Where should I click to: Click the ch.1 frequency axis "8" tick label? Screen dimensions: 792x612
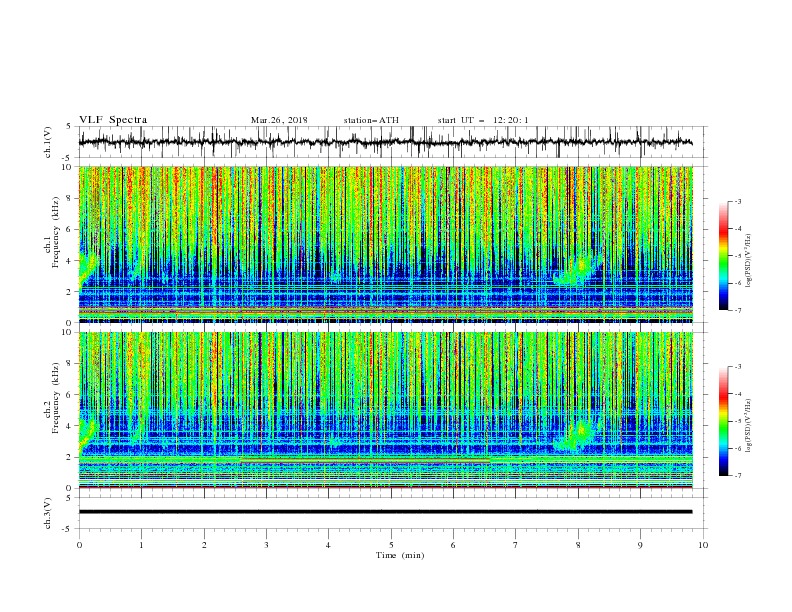[69, 198]
